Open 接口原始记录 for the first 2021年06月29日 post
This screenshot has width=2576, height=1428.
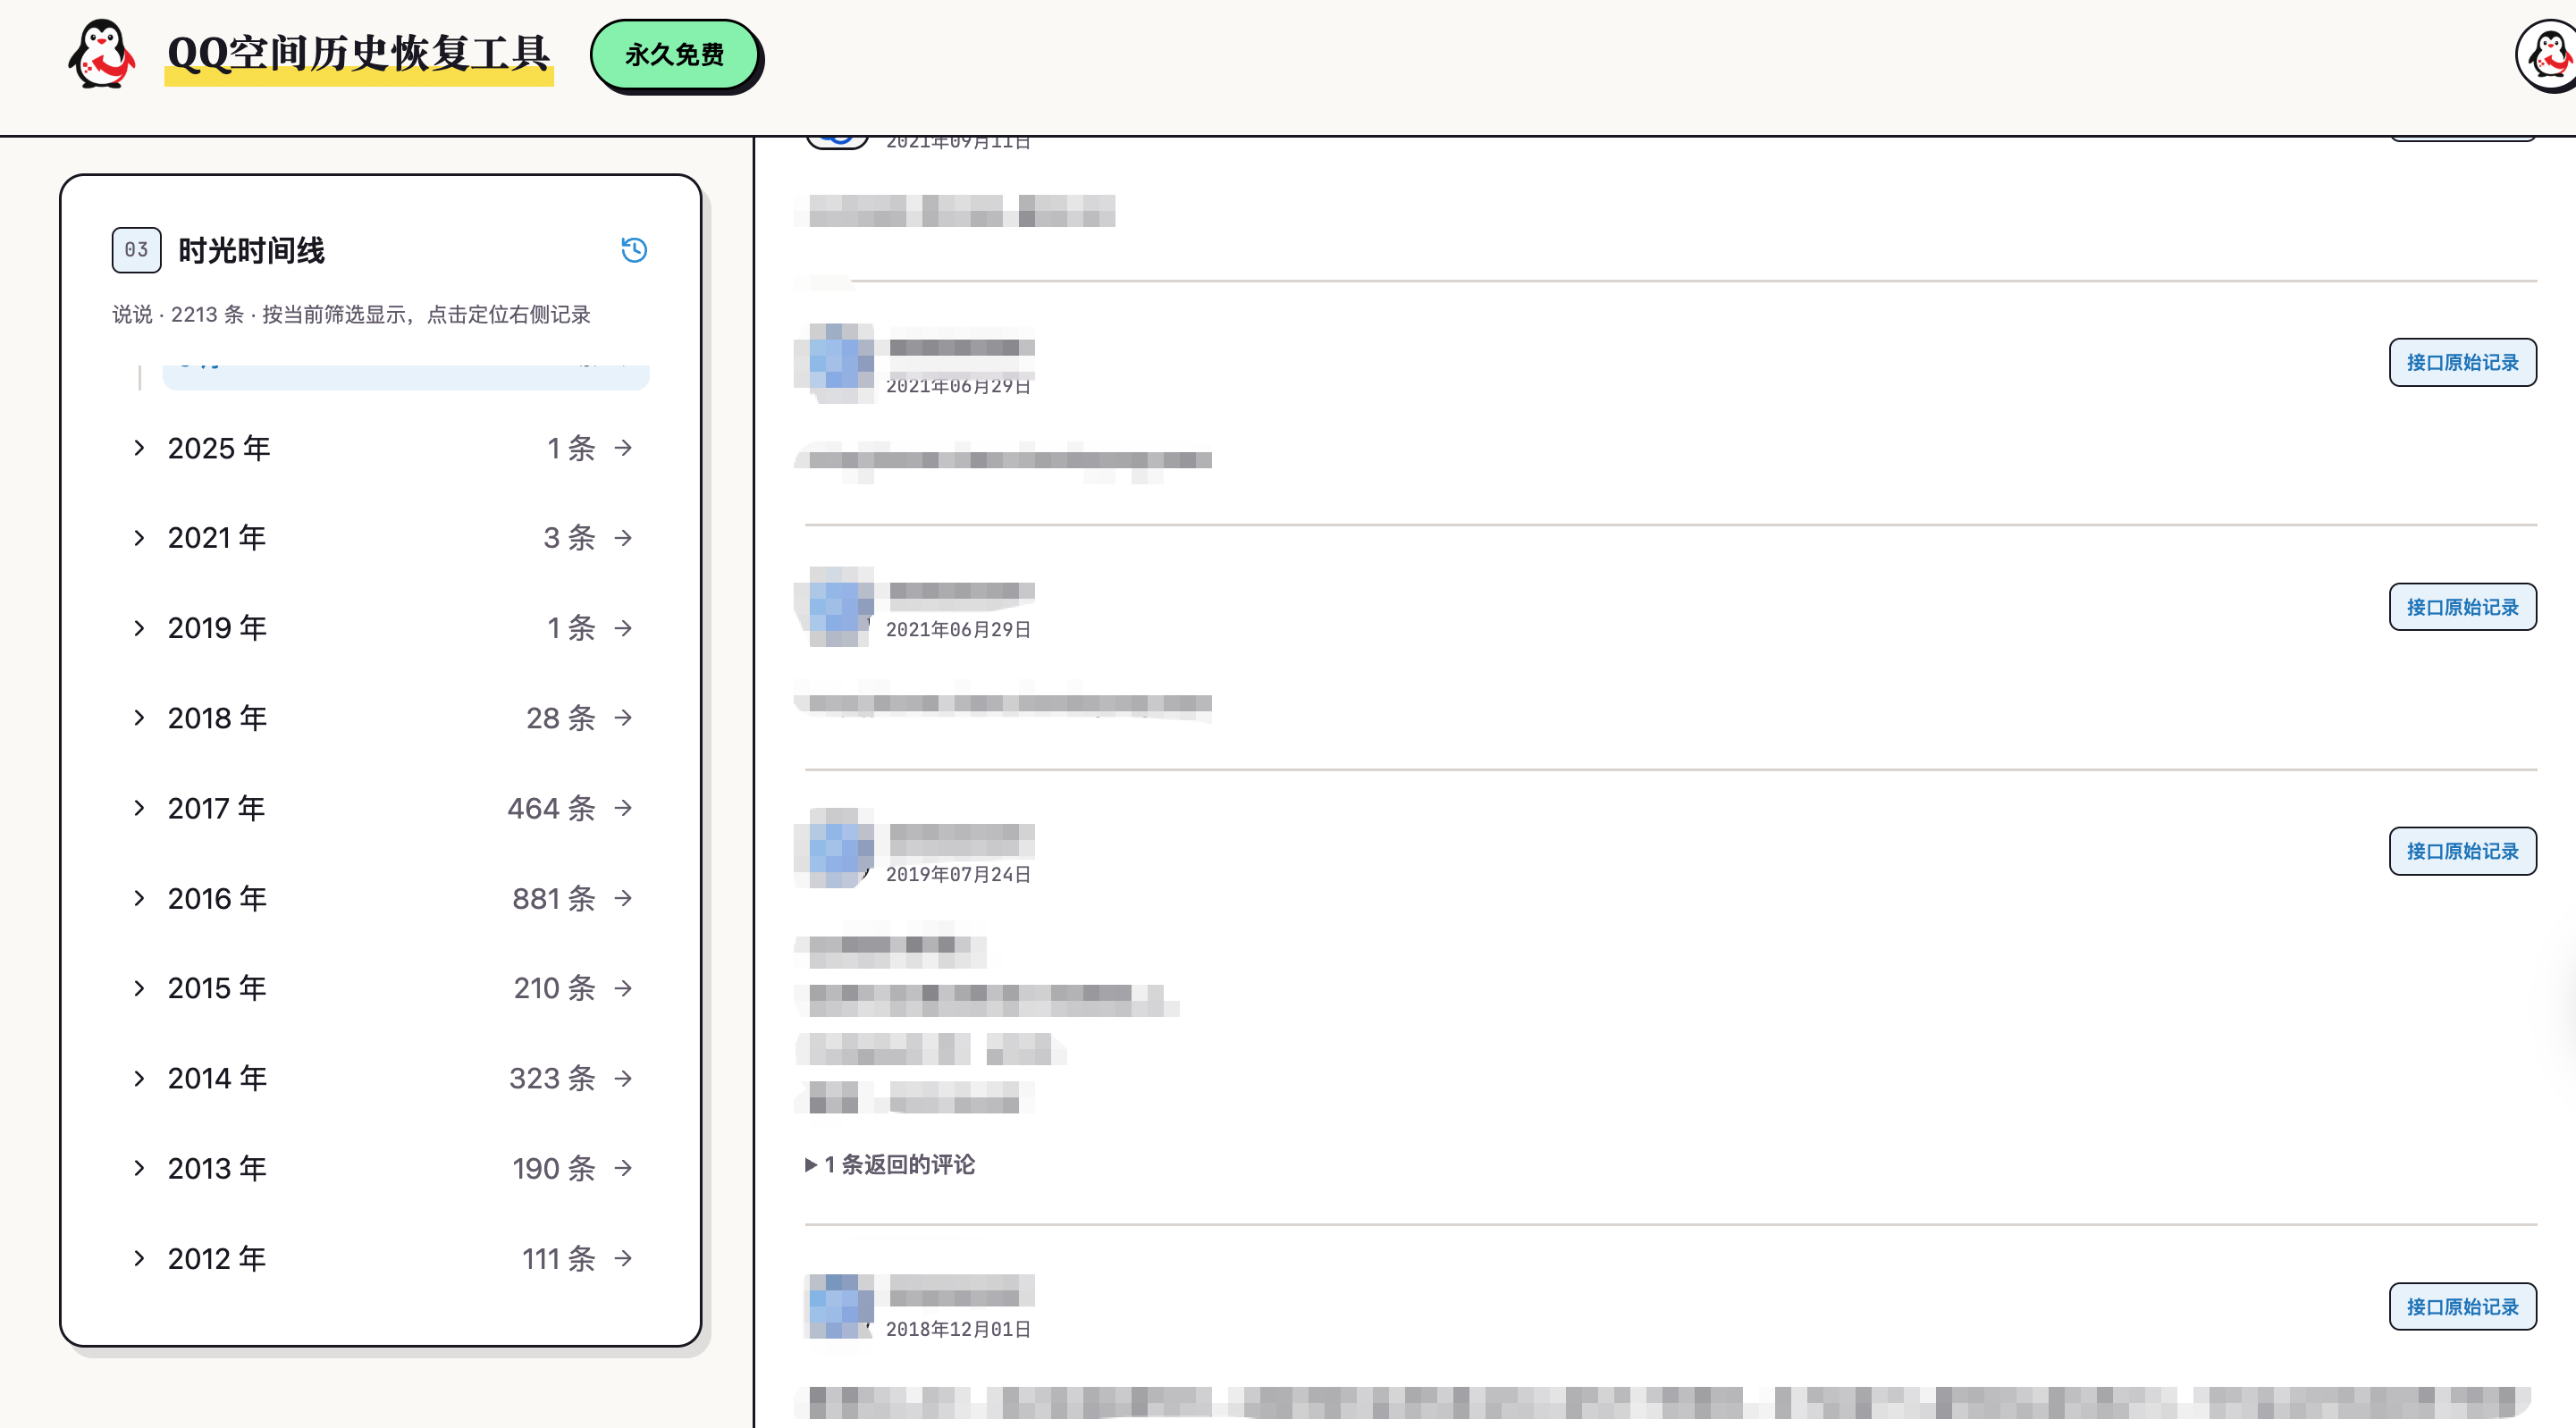pyautogui.click(x=2462, y=362)
